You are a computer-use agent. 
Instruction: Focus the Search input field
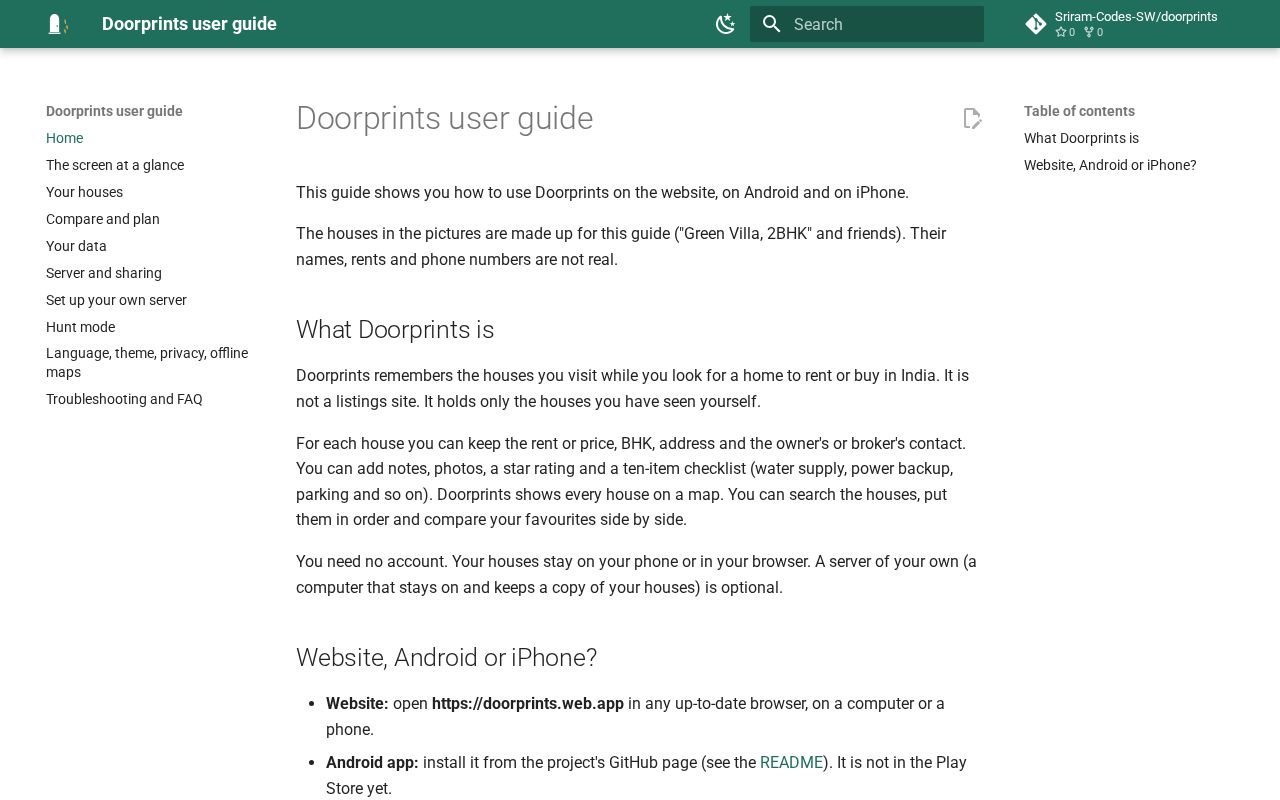click(x=867, y=24)
